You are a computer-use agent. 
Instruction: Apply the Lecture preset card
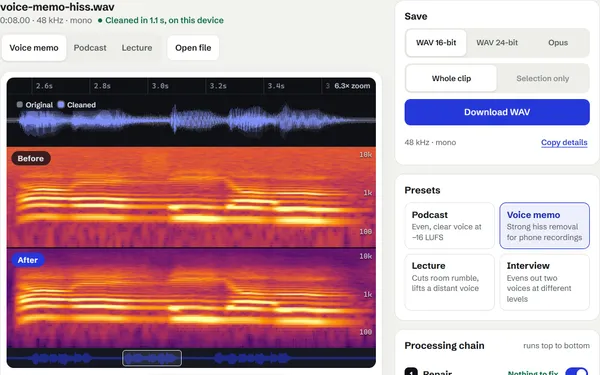coord(450,282)
